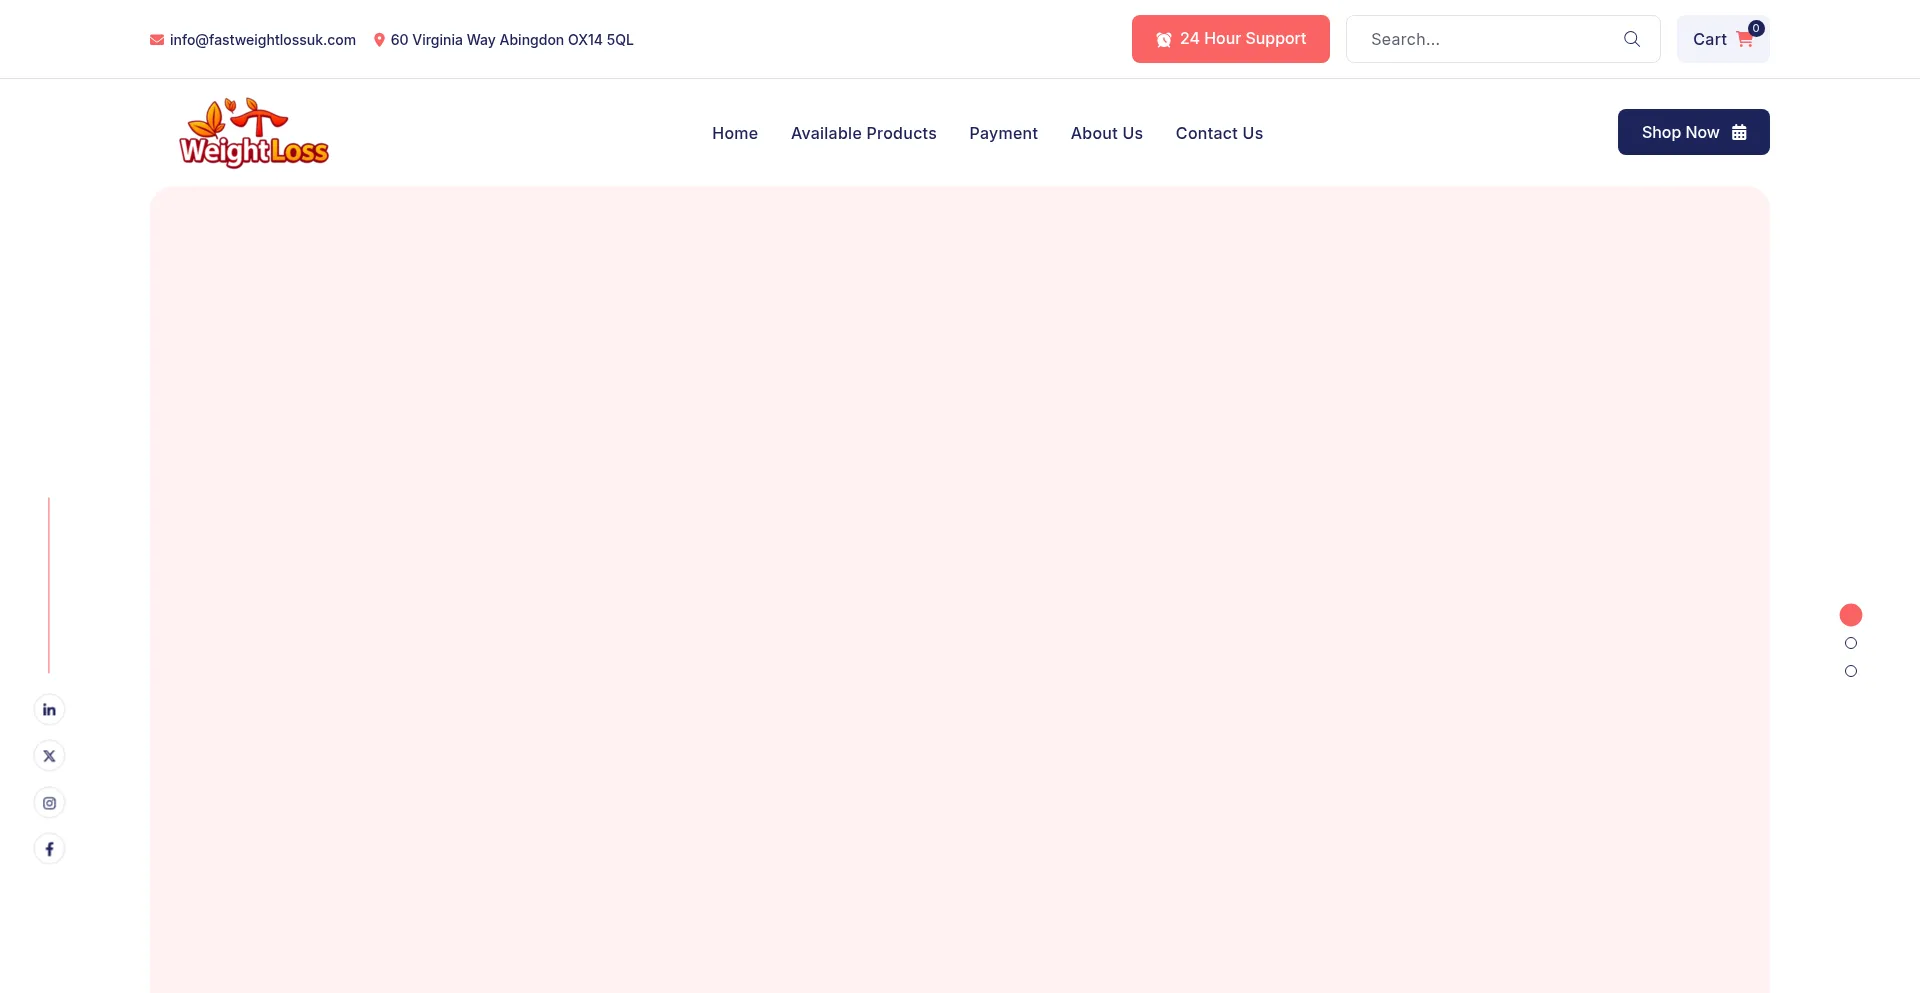Focus the Search input field
The width and height of the screenshot is (1920, 993).
1485,39
